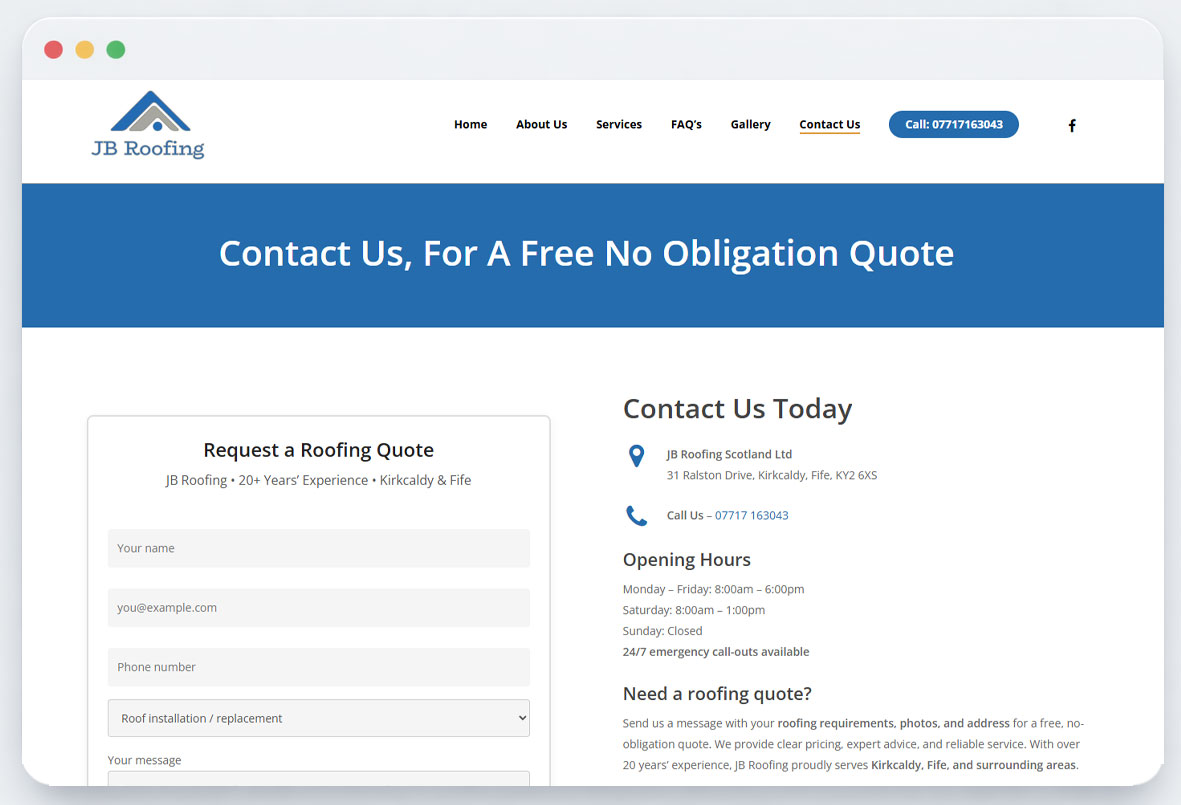This screenshot has height=805, width=1181.
Task: Navigate to Services in the navbar
Action: 619,125
